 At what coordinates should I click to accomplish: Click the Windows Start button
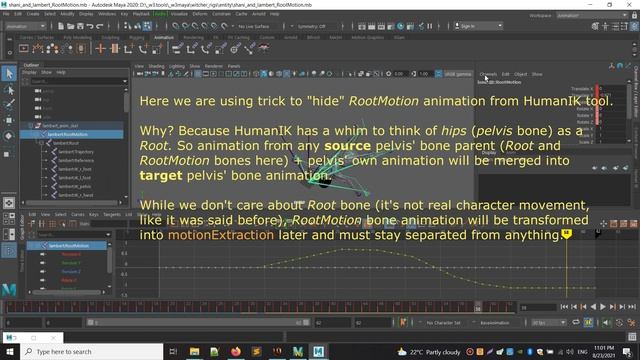tap(9, 351)
